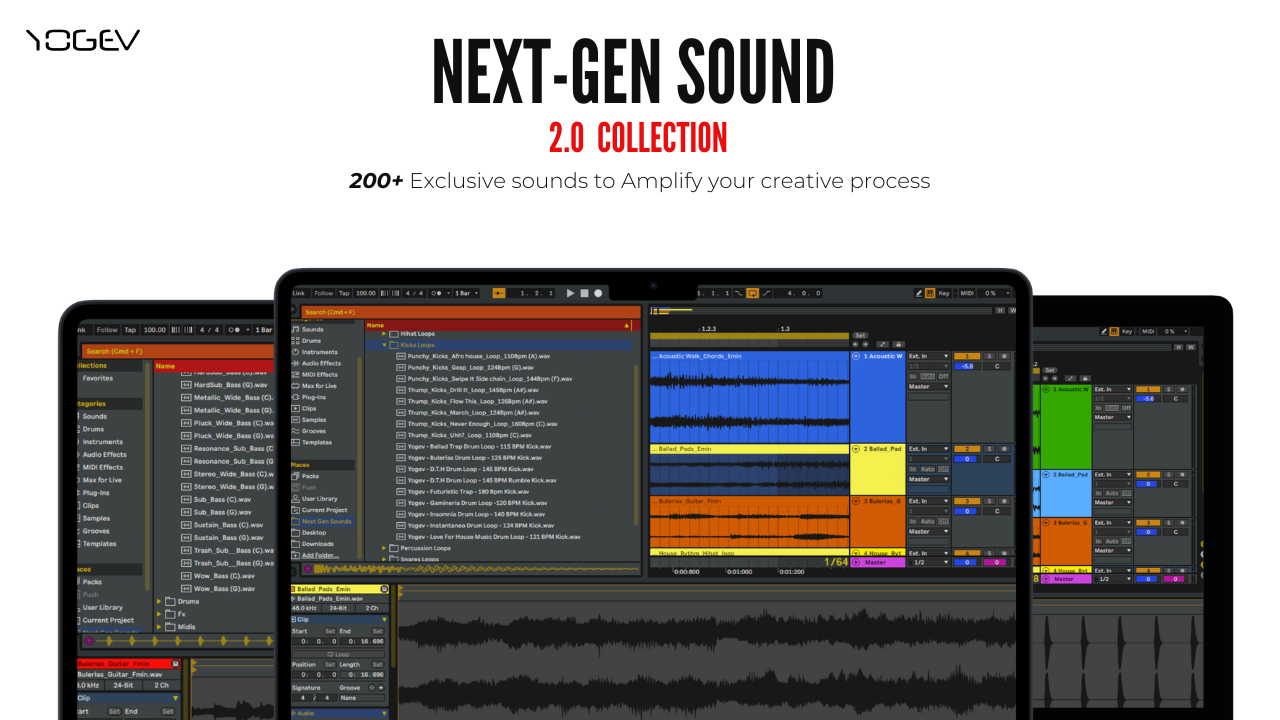Viewport: 1280px width, 720px height.
Task: Select Favorites in the left window browser
Action: coord(98,378)
